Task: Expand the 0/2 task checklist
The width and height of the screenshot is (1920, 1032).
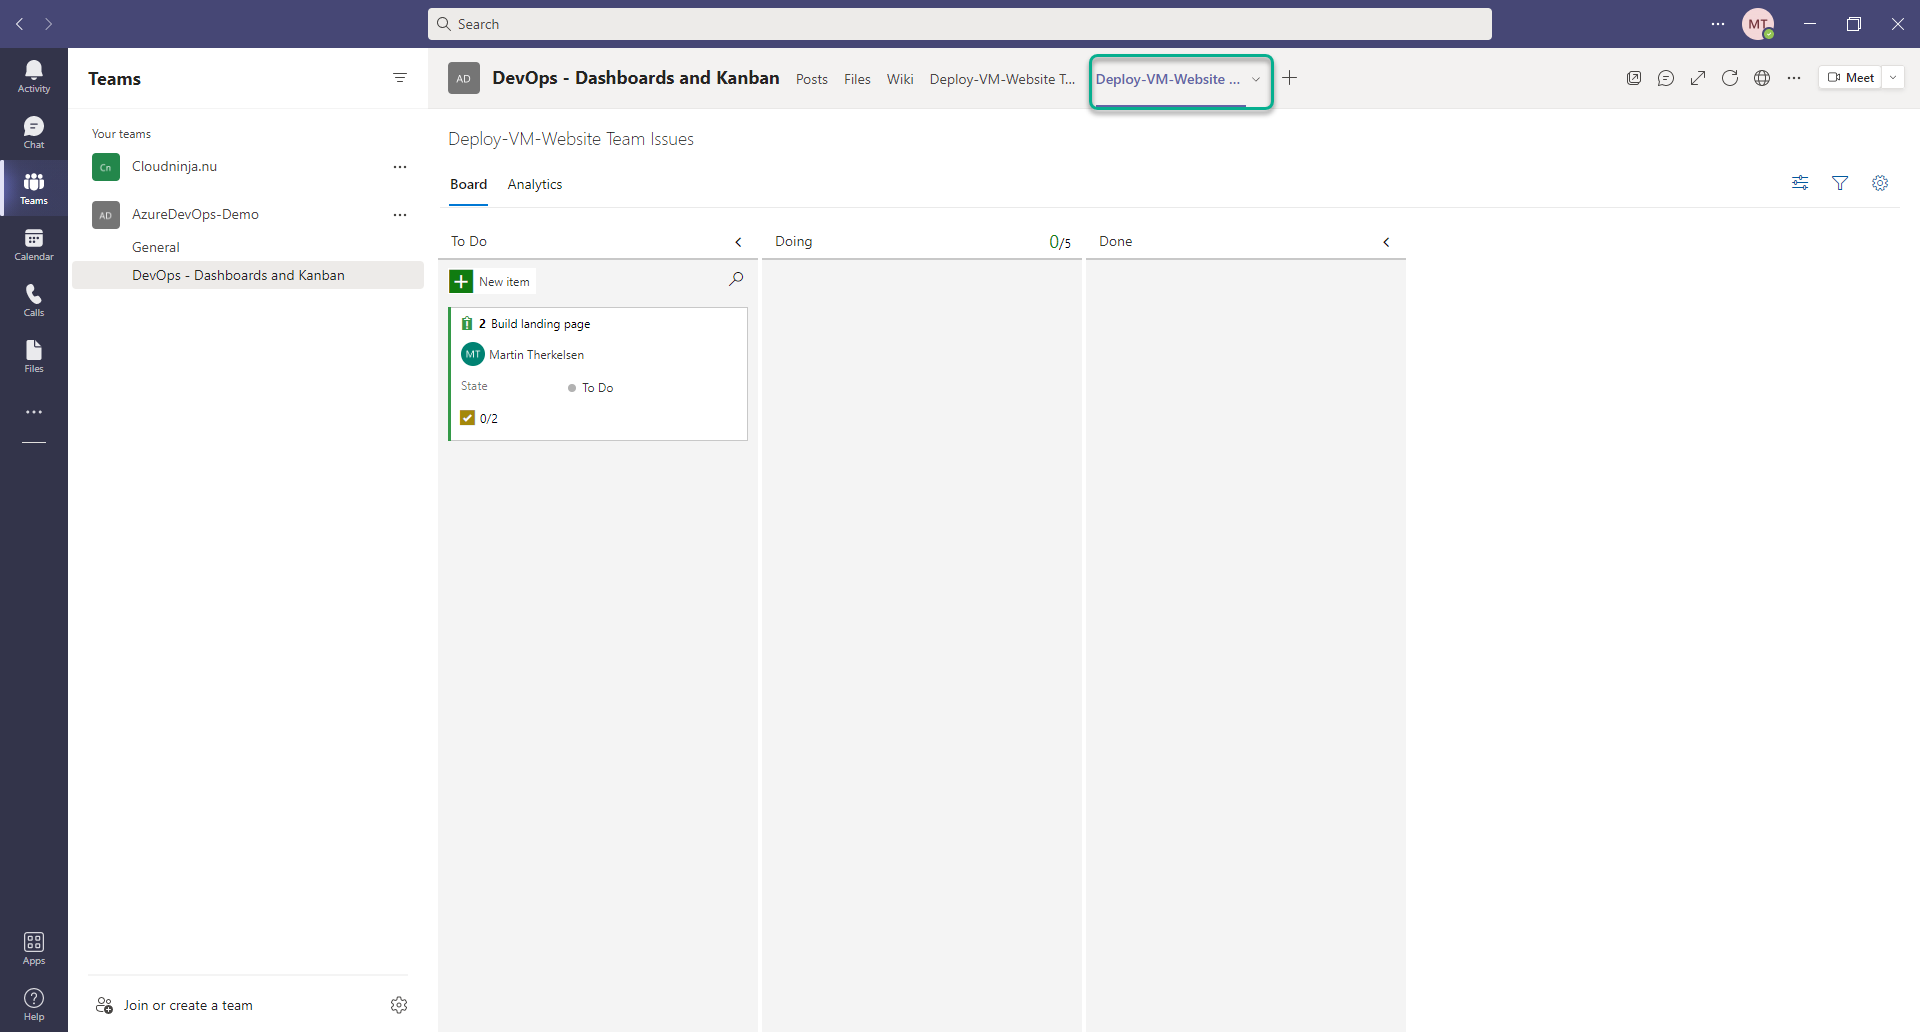Action: pyautogui.click(x=479, y=418)
